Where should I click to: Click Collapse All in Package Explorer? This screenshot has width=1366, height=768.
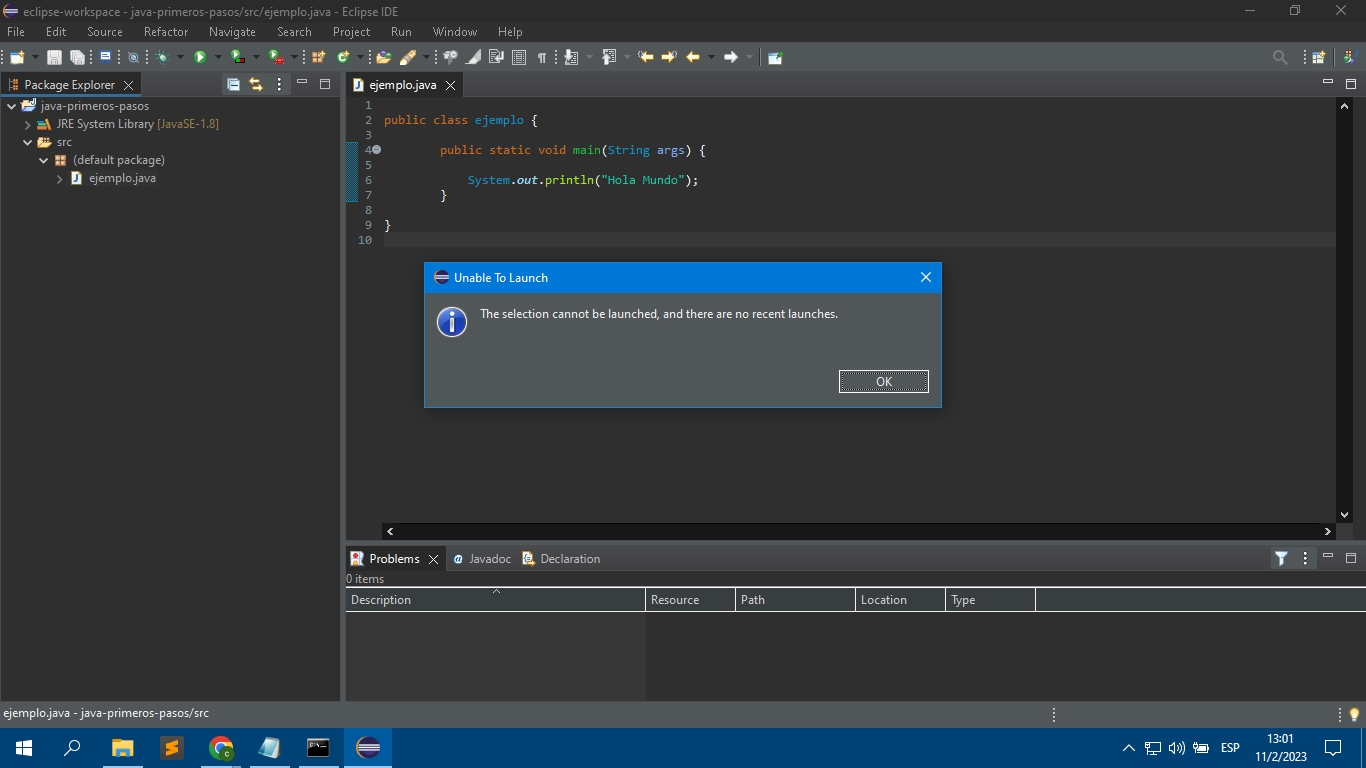pos(233,85)
